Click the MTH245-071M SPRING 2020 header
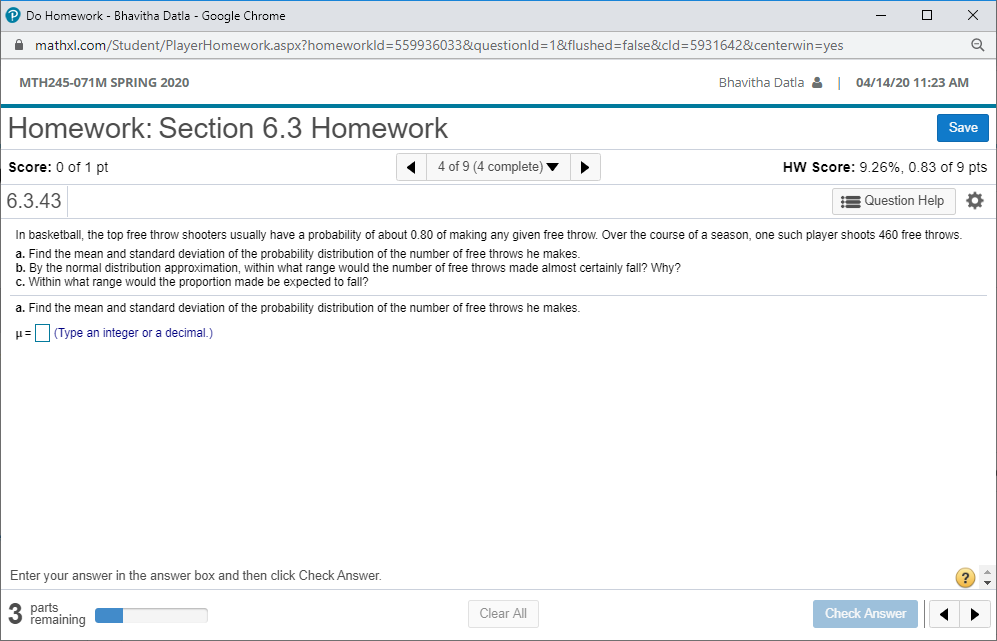 click(104, 83)
